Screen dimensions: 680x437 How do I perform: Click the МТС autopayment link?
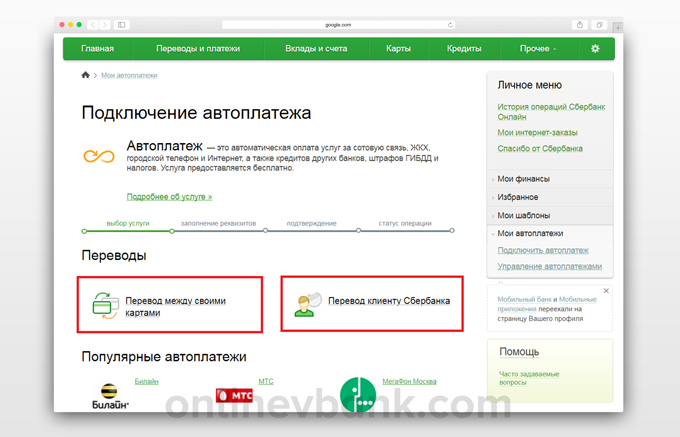pos(266,382)
